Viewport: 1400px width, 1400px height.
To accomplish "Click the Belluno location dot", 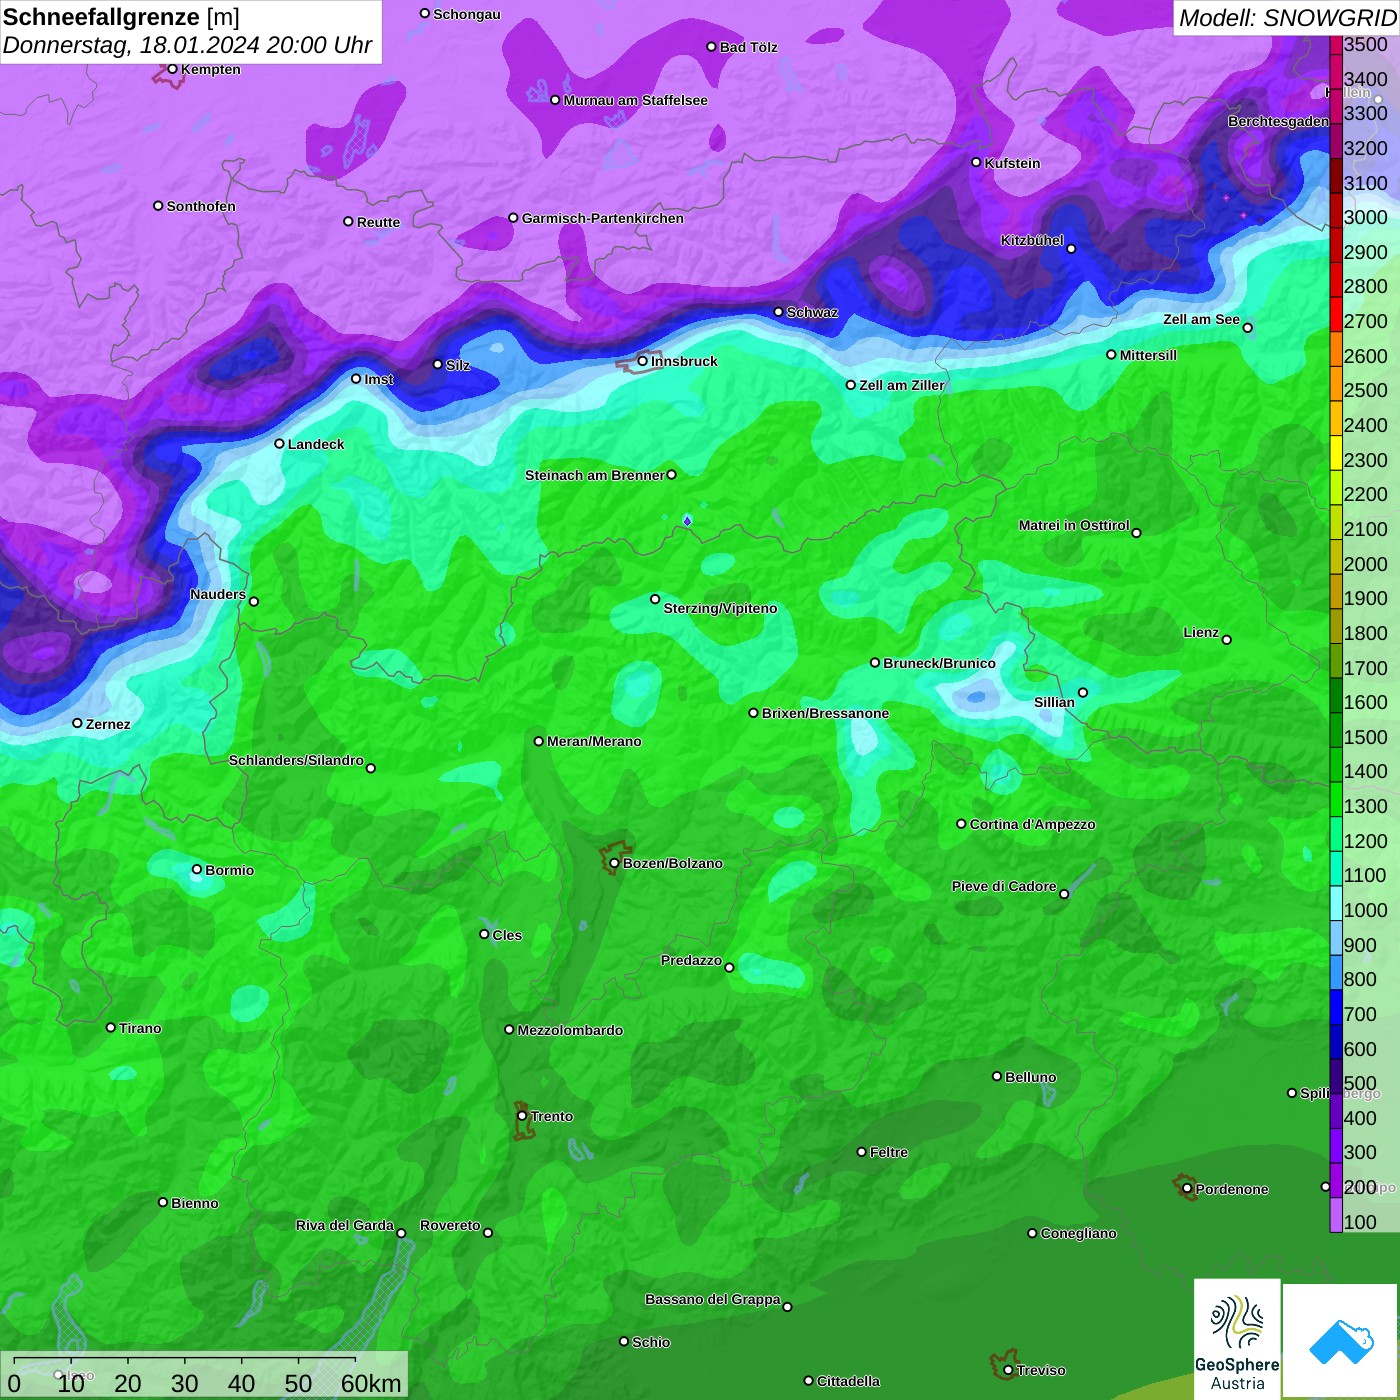I will (997, 1076).
